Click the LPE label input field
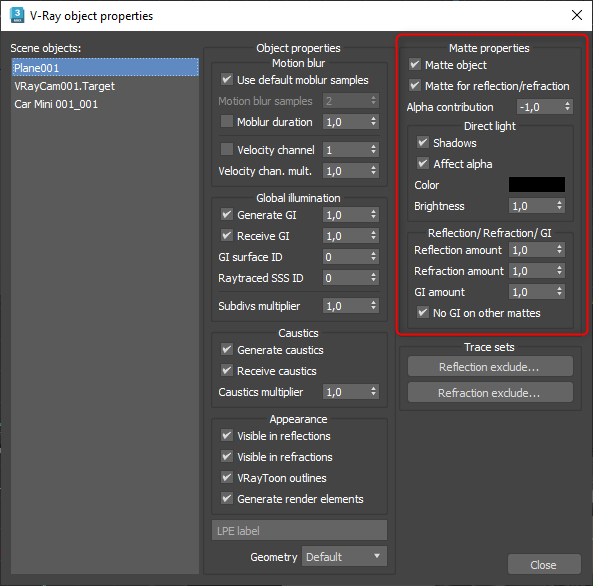Screen dimensions: 593x586 [299, 530]
